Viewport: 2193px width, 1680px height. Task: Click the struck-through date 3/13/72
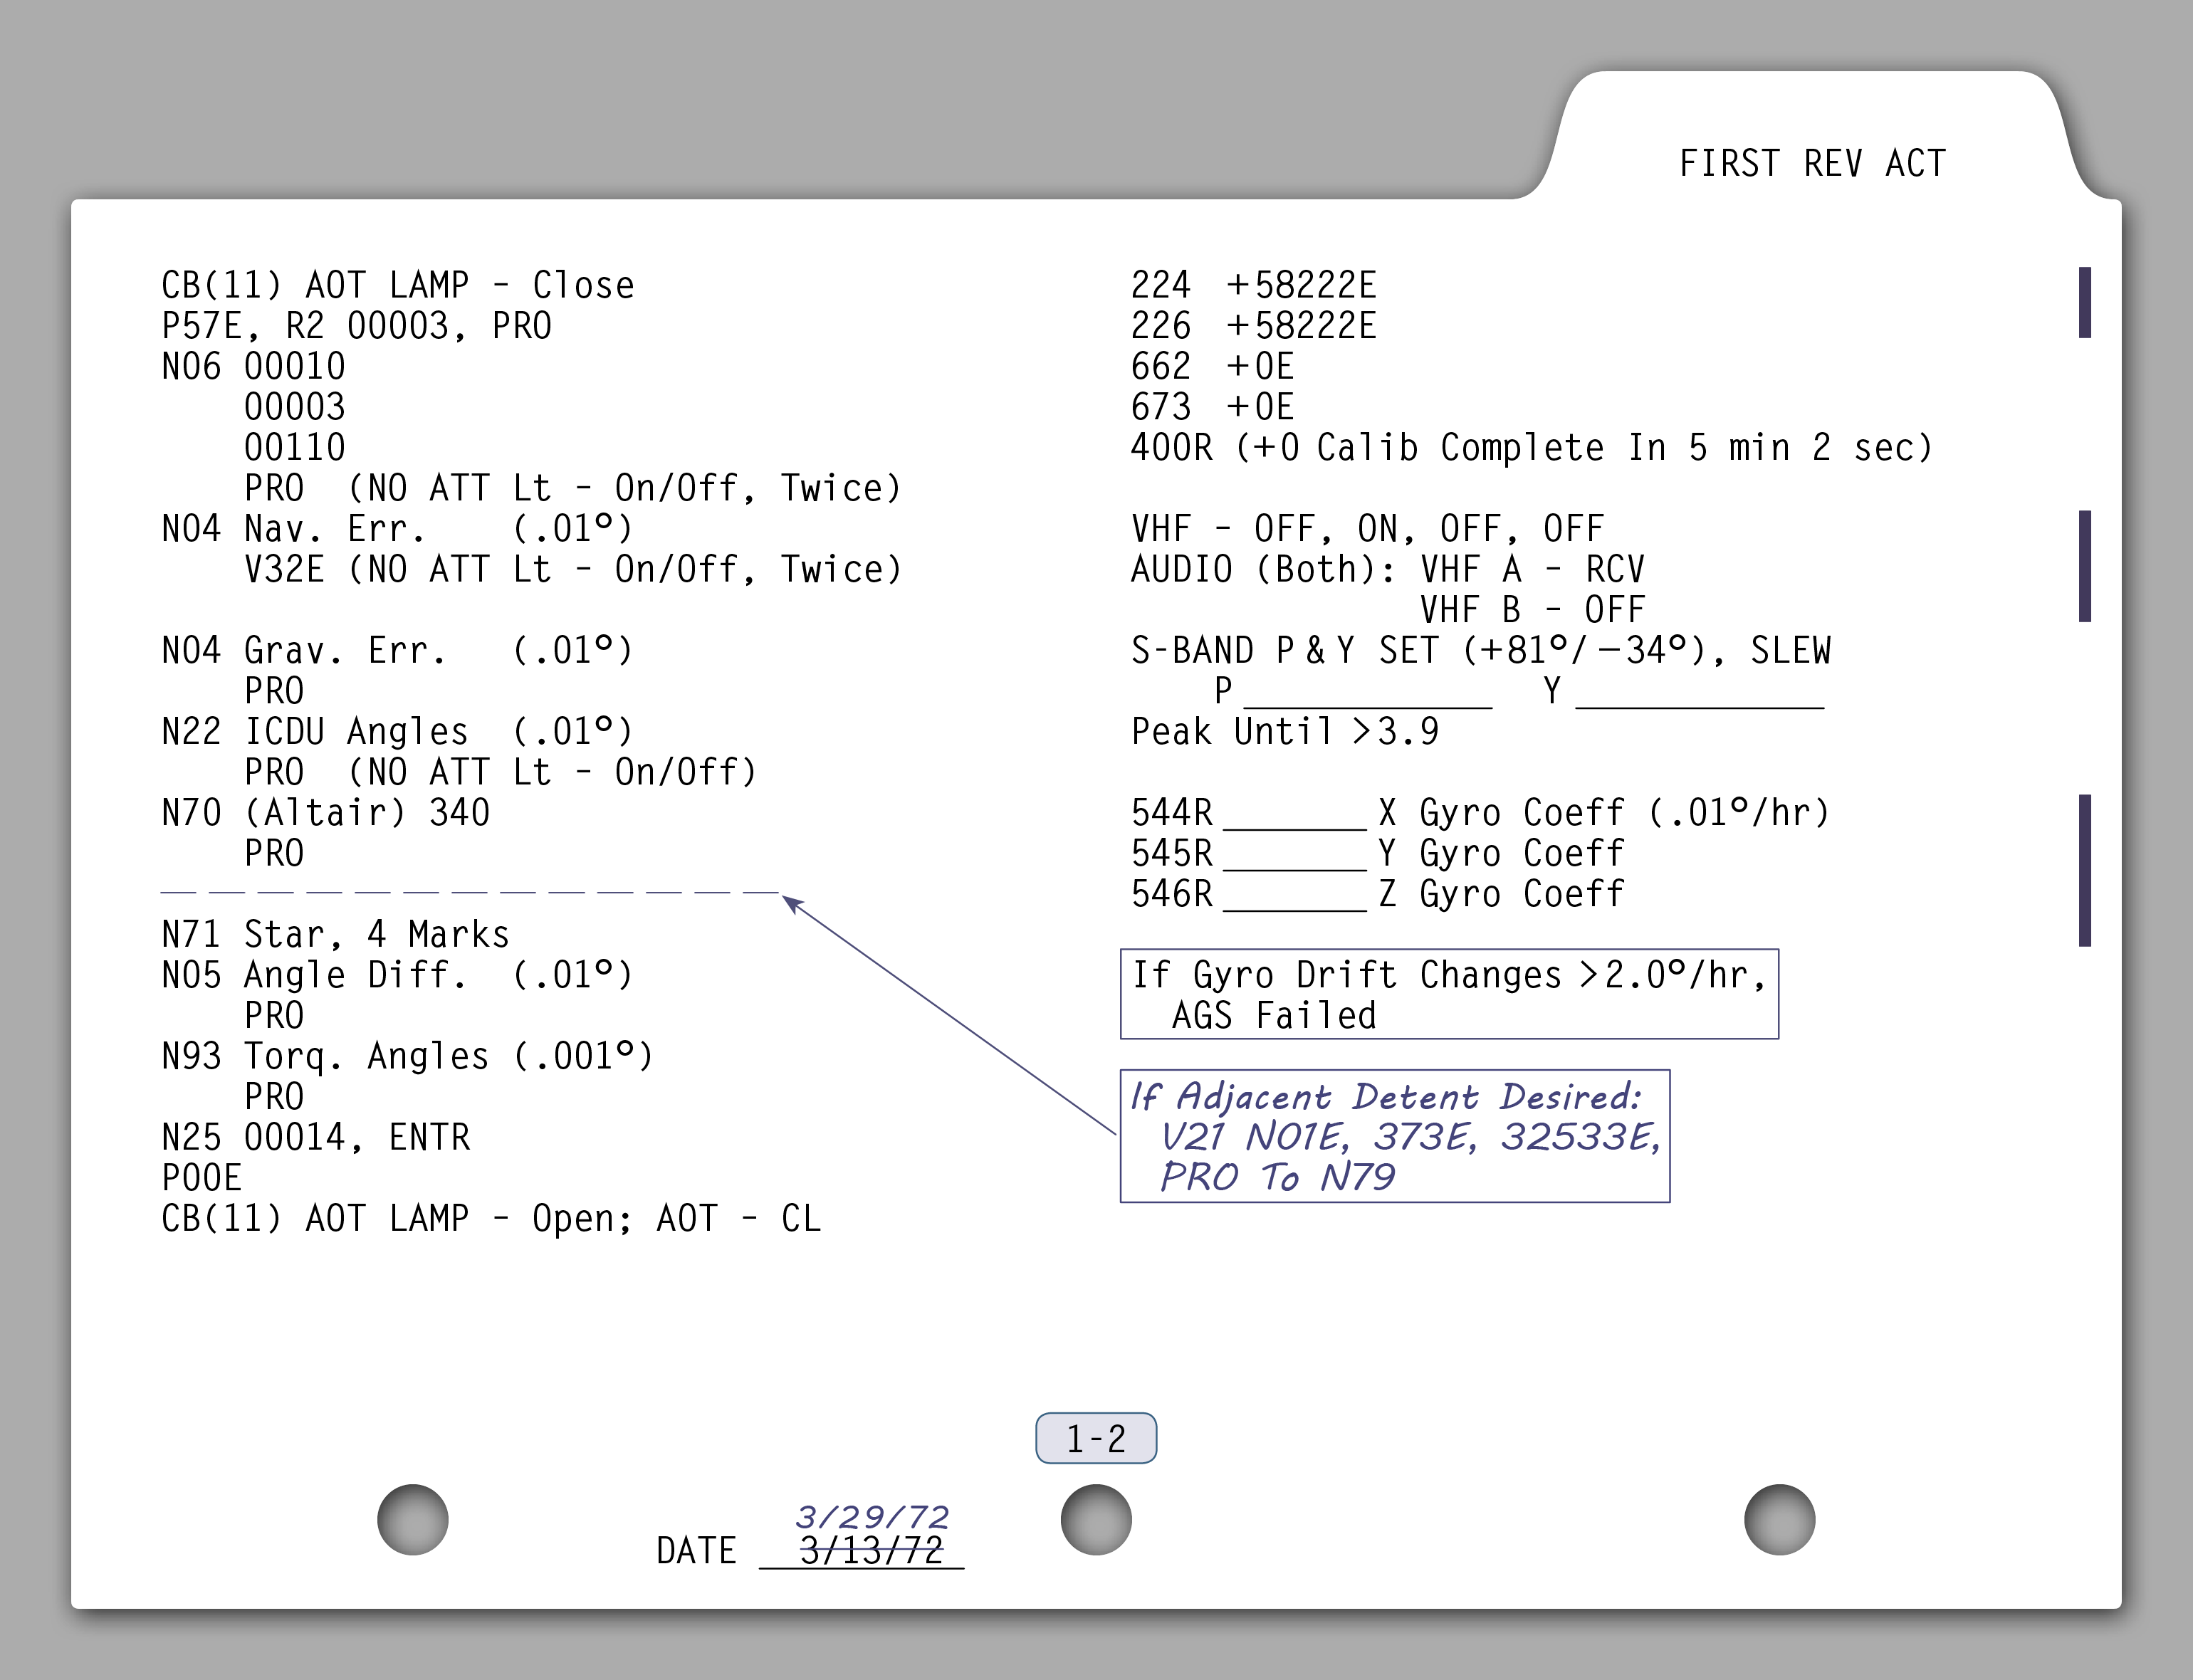click(x=871, y=1551)
